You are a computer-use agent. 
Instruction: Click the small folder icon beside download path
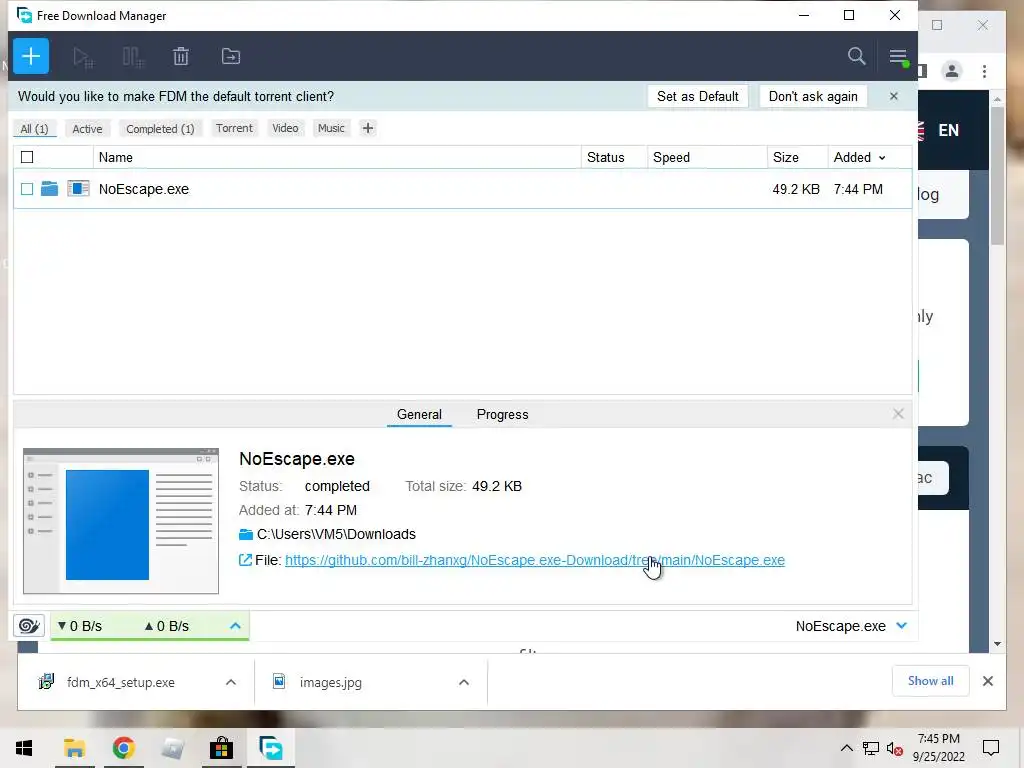(246, 534)
